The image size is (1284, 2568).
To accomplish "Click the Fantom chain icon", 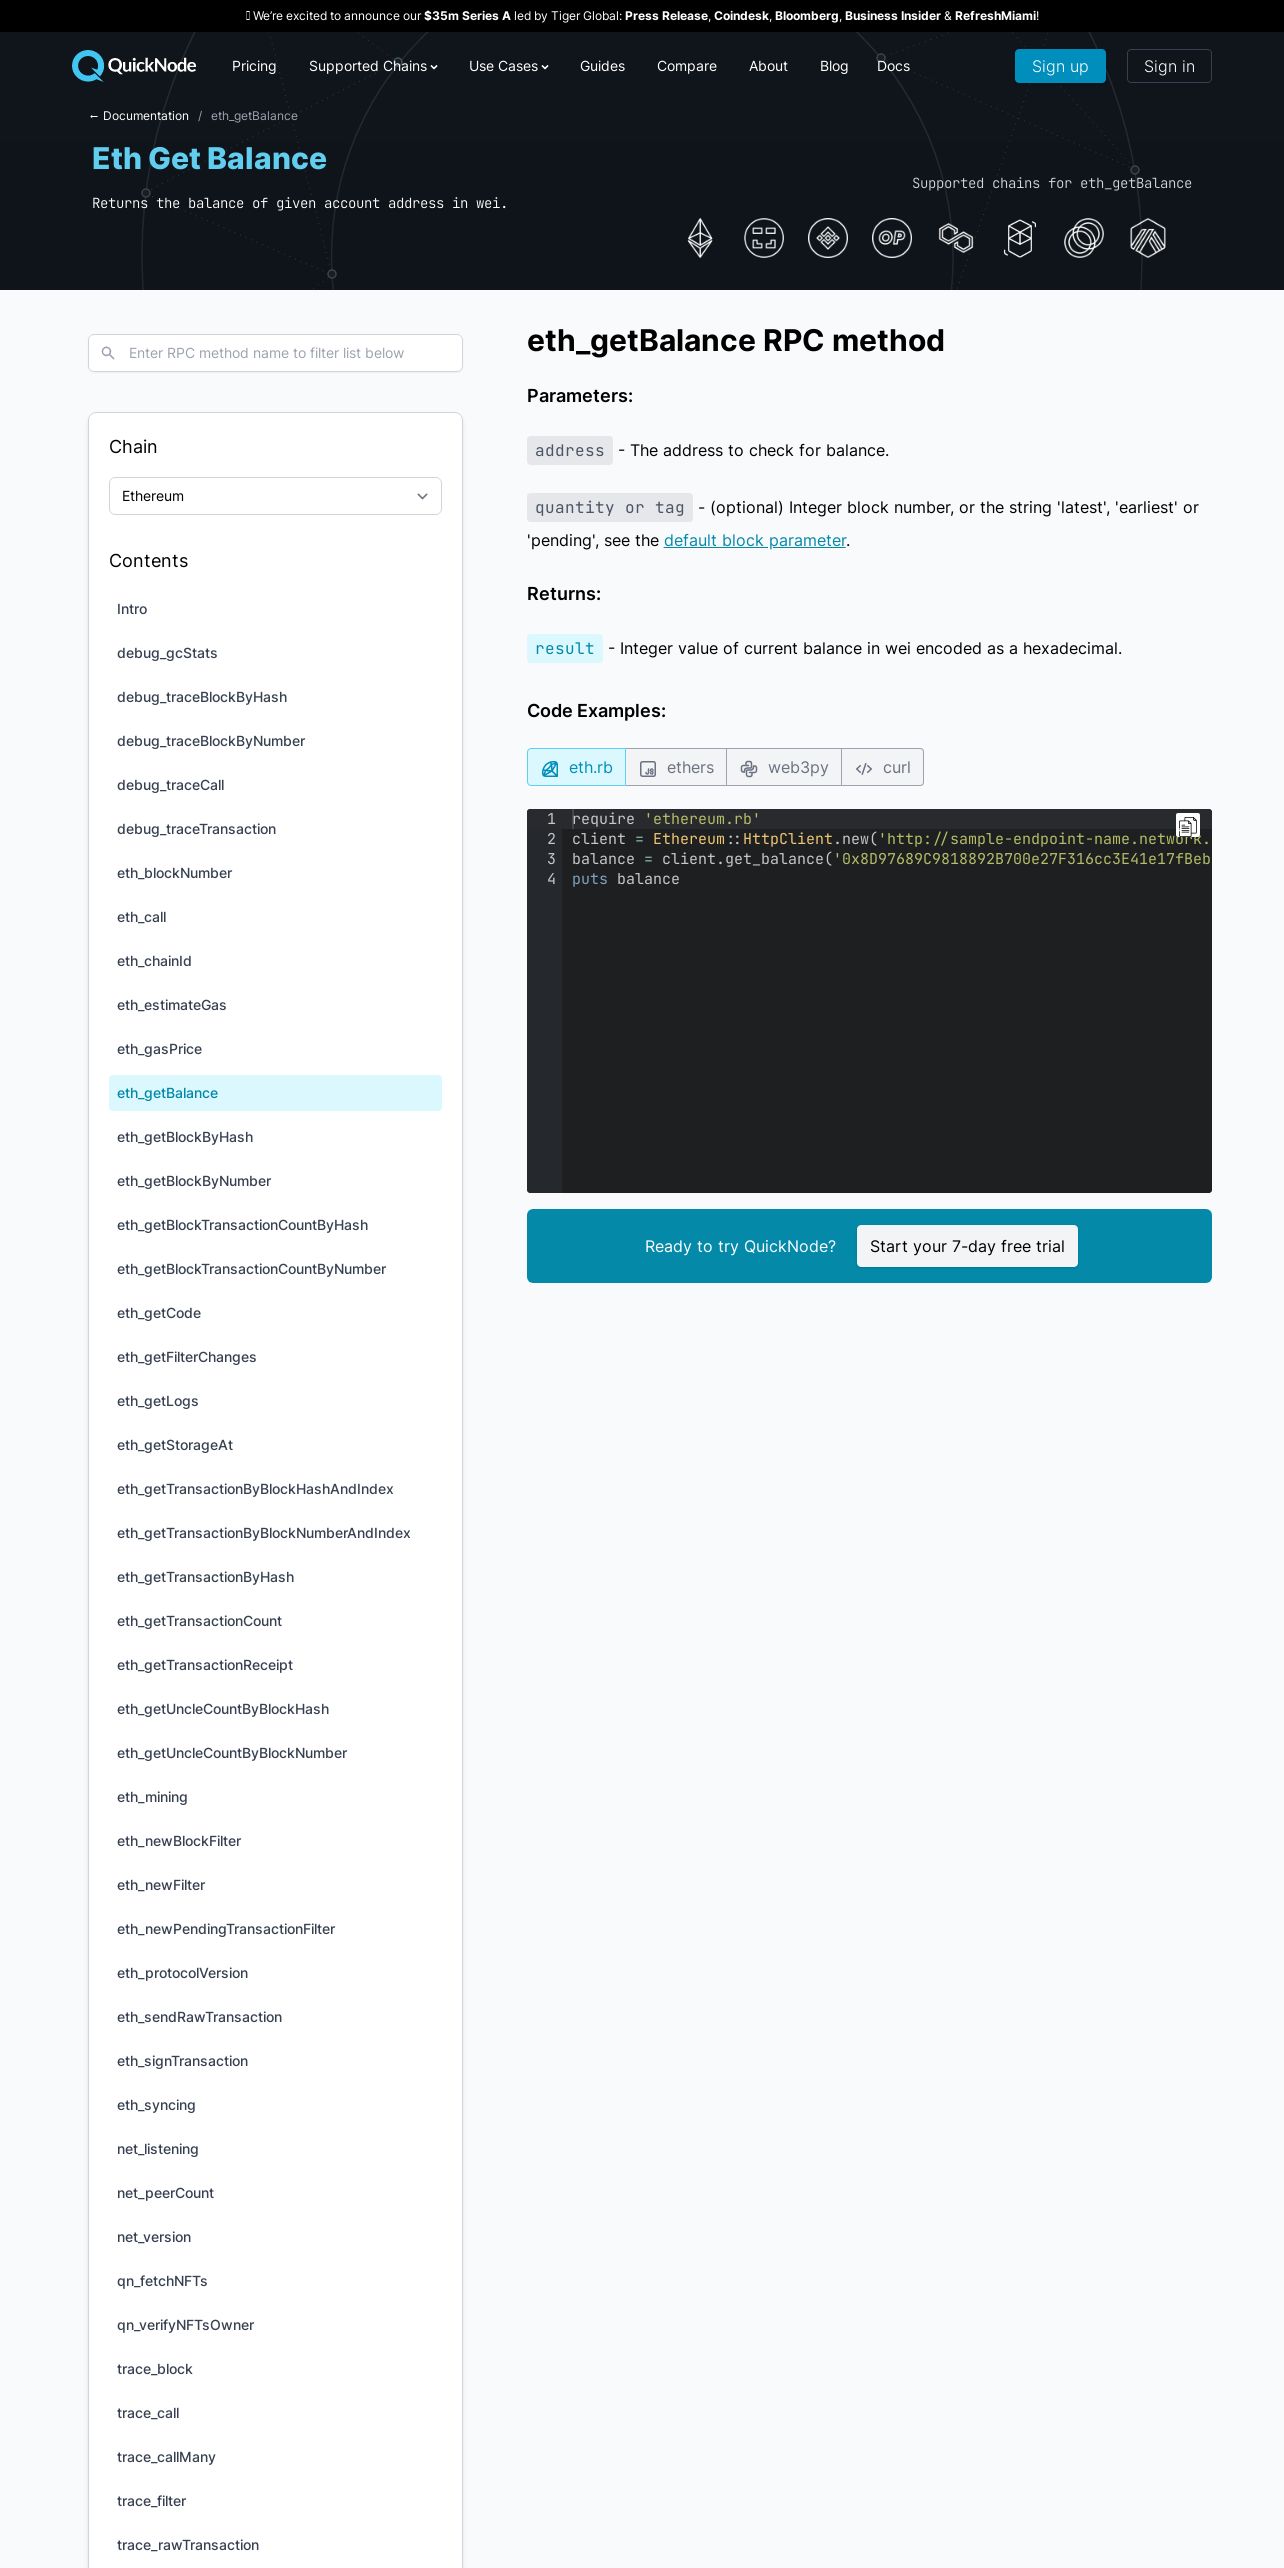I will (x=1020, y=238).
